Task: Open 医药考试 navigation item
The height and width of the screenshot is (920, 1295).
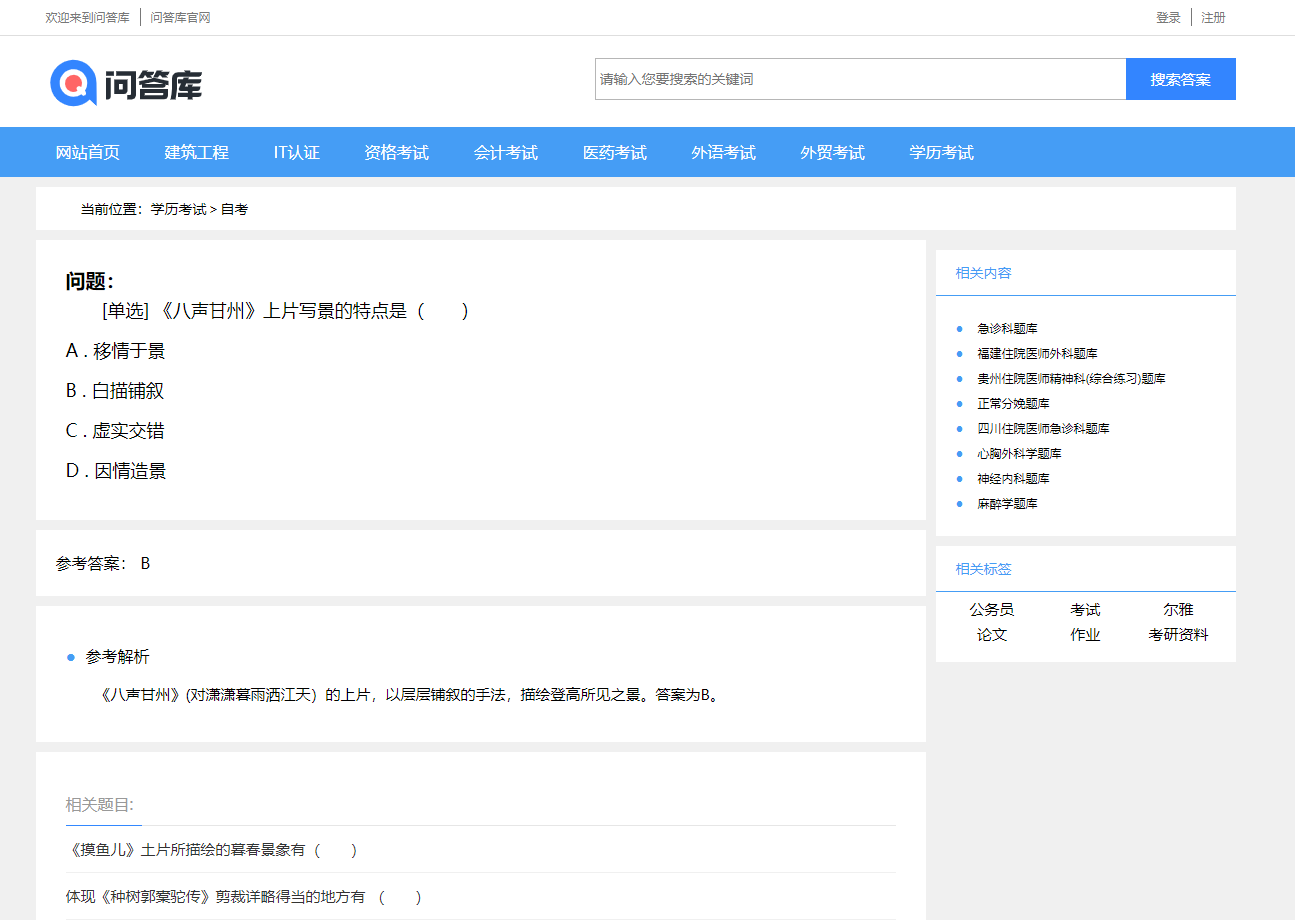Action: click(x=615, y=152)
